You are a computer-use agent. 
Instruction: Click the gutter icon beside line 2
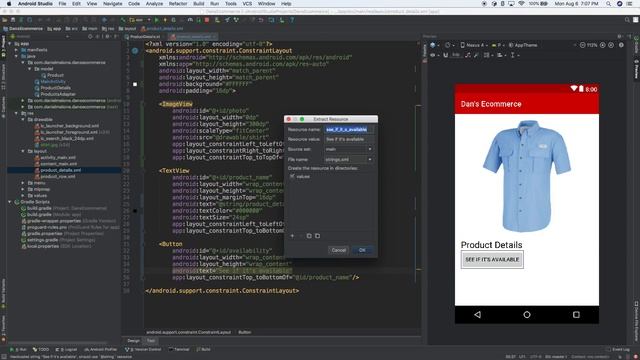135,51
